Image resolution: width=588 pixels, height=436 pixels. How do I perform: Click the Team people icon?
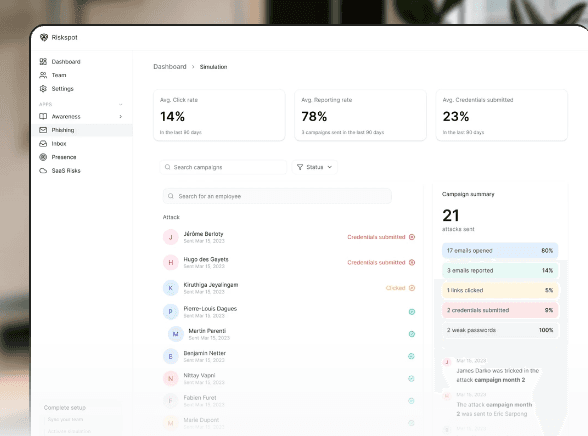[43, 75]
